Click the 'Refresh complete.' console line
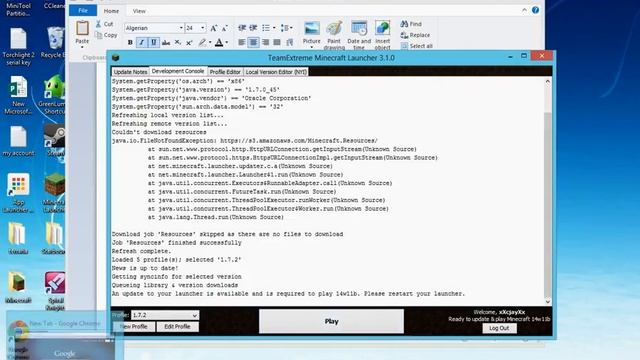640x360 pixels. [x=141, y=251]
